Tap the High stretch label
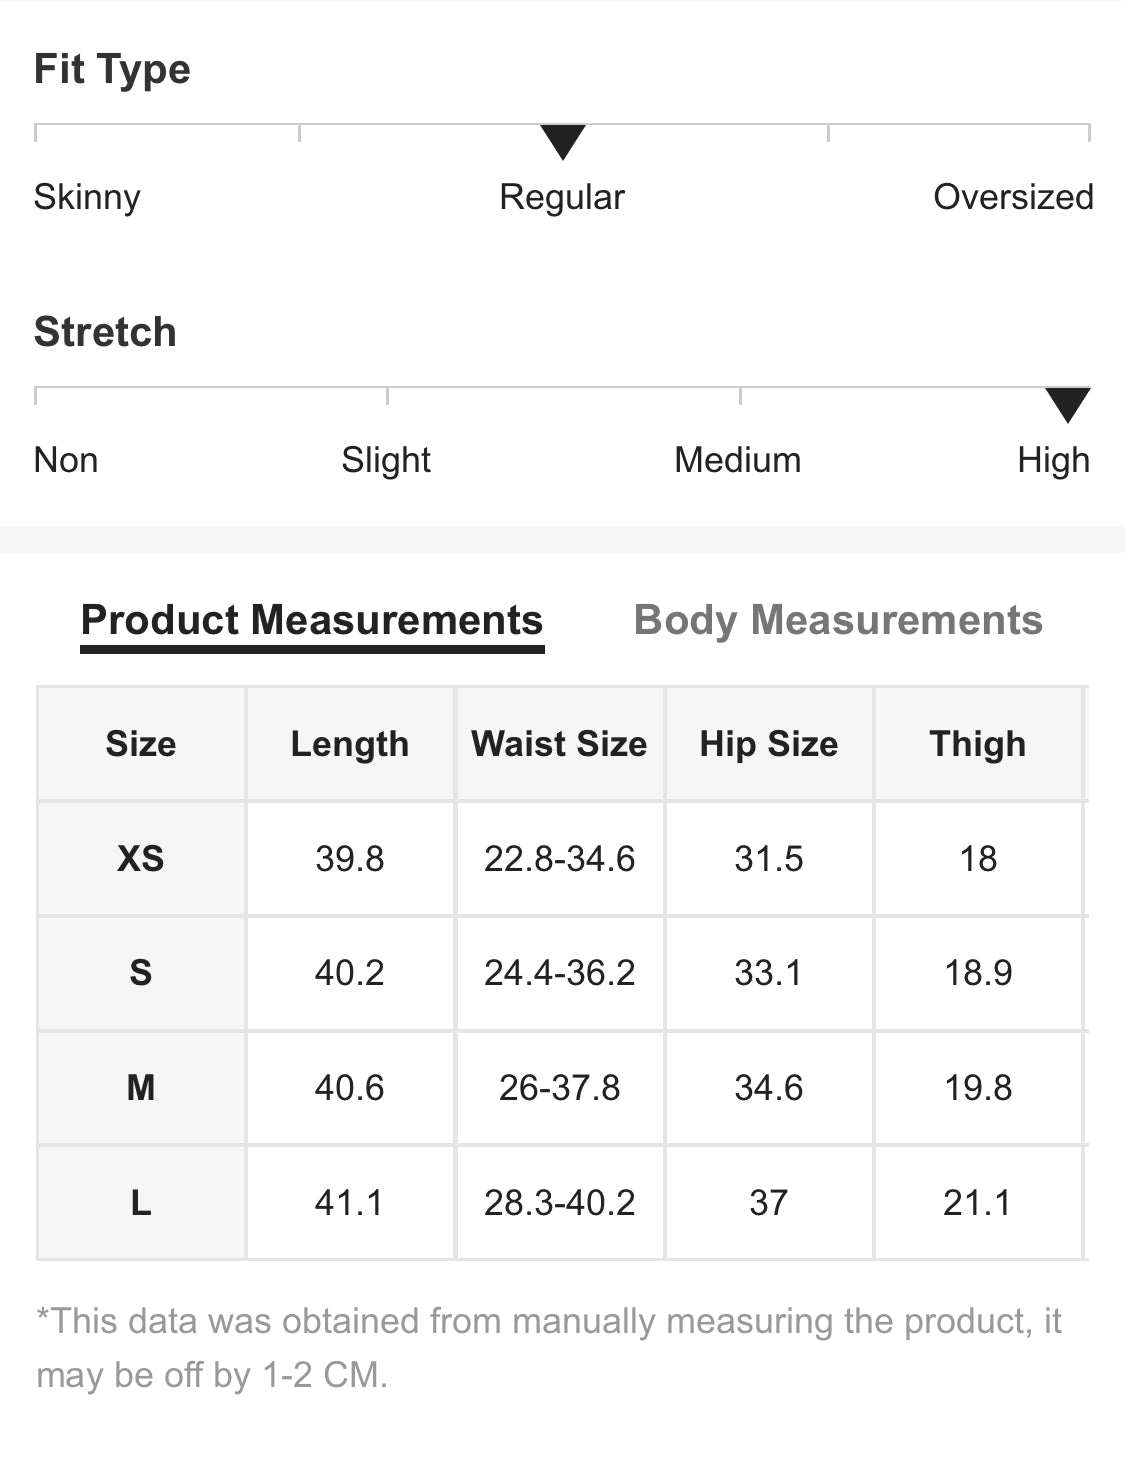The image size is (1125, 1459). point(1053,460)
